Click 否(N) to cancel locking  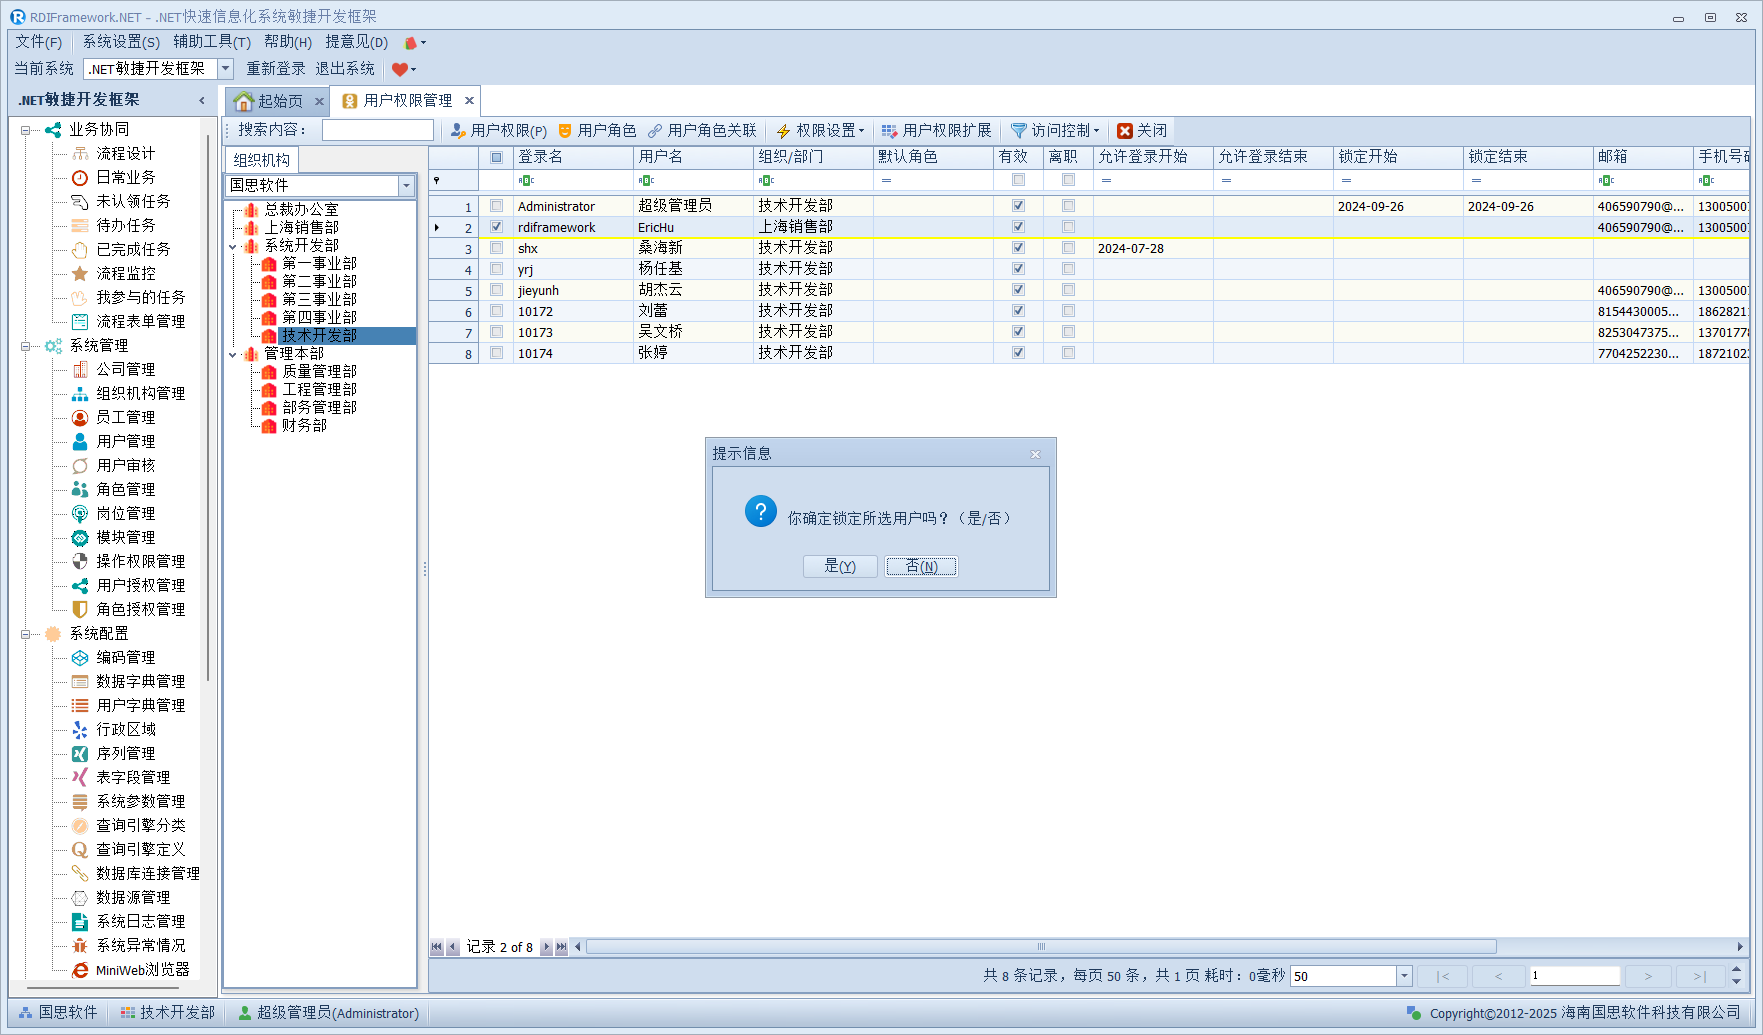(x=921, y=566)
